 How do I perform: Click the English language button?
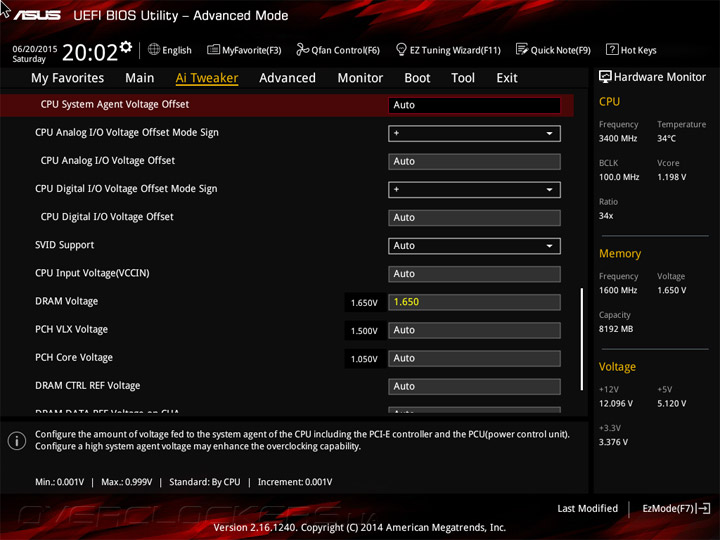177,50
